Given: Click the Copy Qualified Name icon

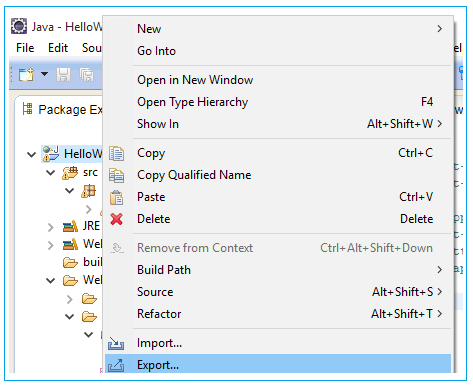Looking at the screenshot, I should tap(117, 176).
